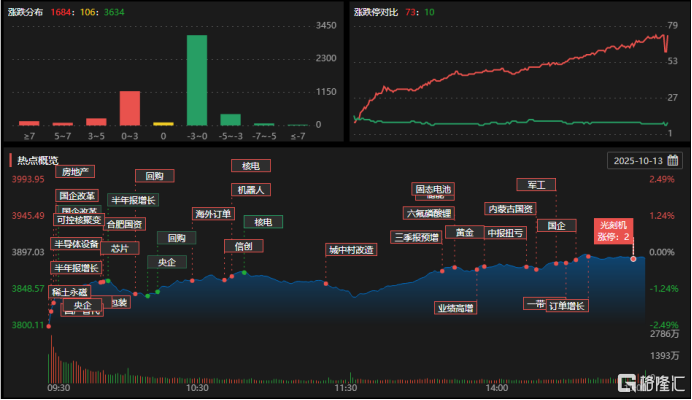Select the 房地产 hotspot tag
Image resolution: width=692 pixels, height=400 pixels.
[75, 172]
